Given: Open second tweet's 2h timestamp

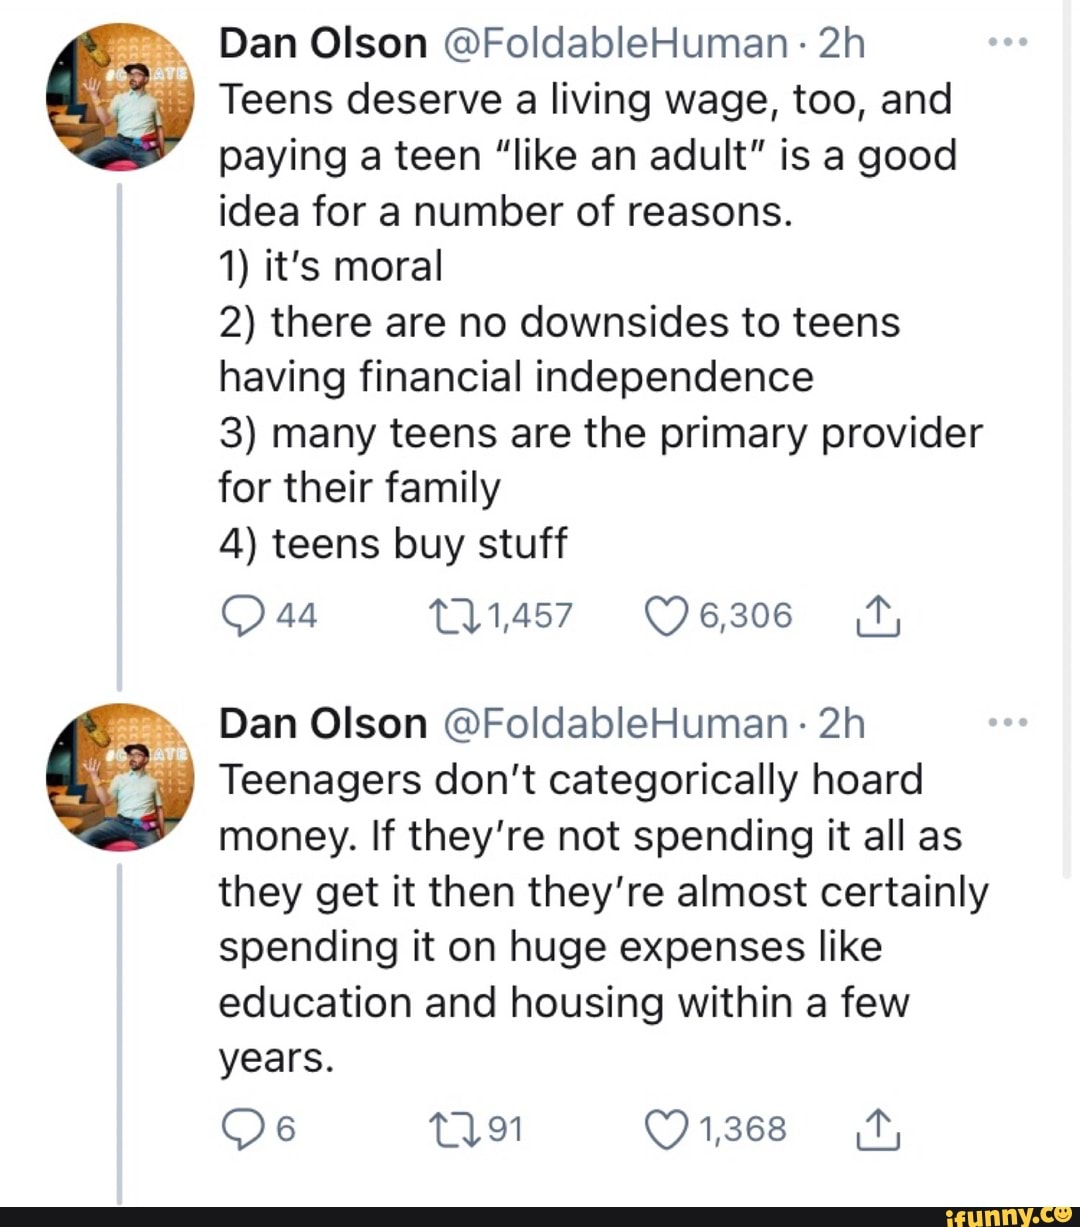Looking at the screenshot, I should (x=841, y=723).
